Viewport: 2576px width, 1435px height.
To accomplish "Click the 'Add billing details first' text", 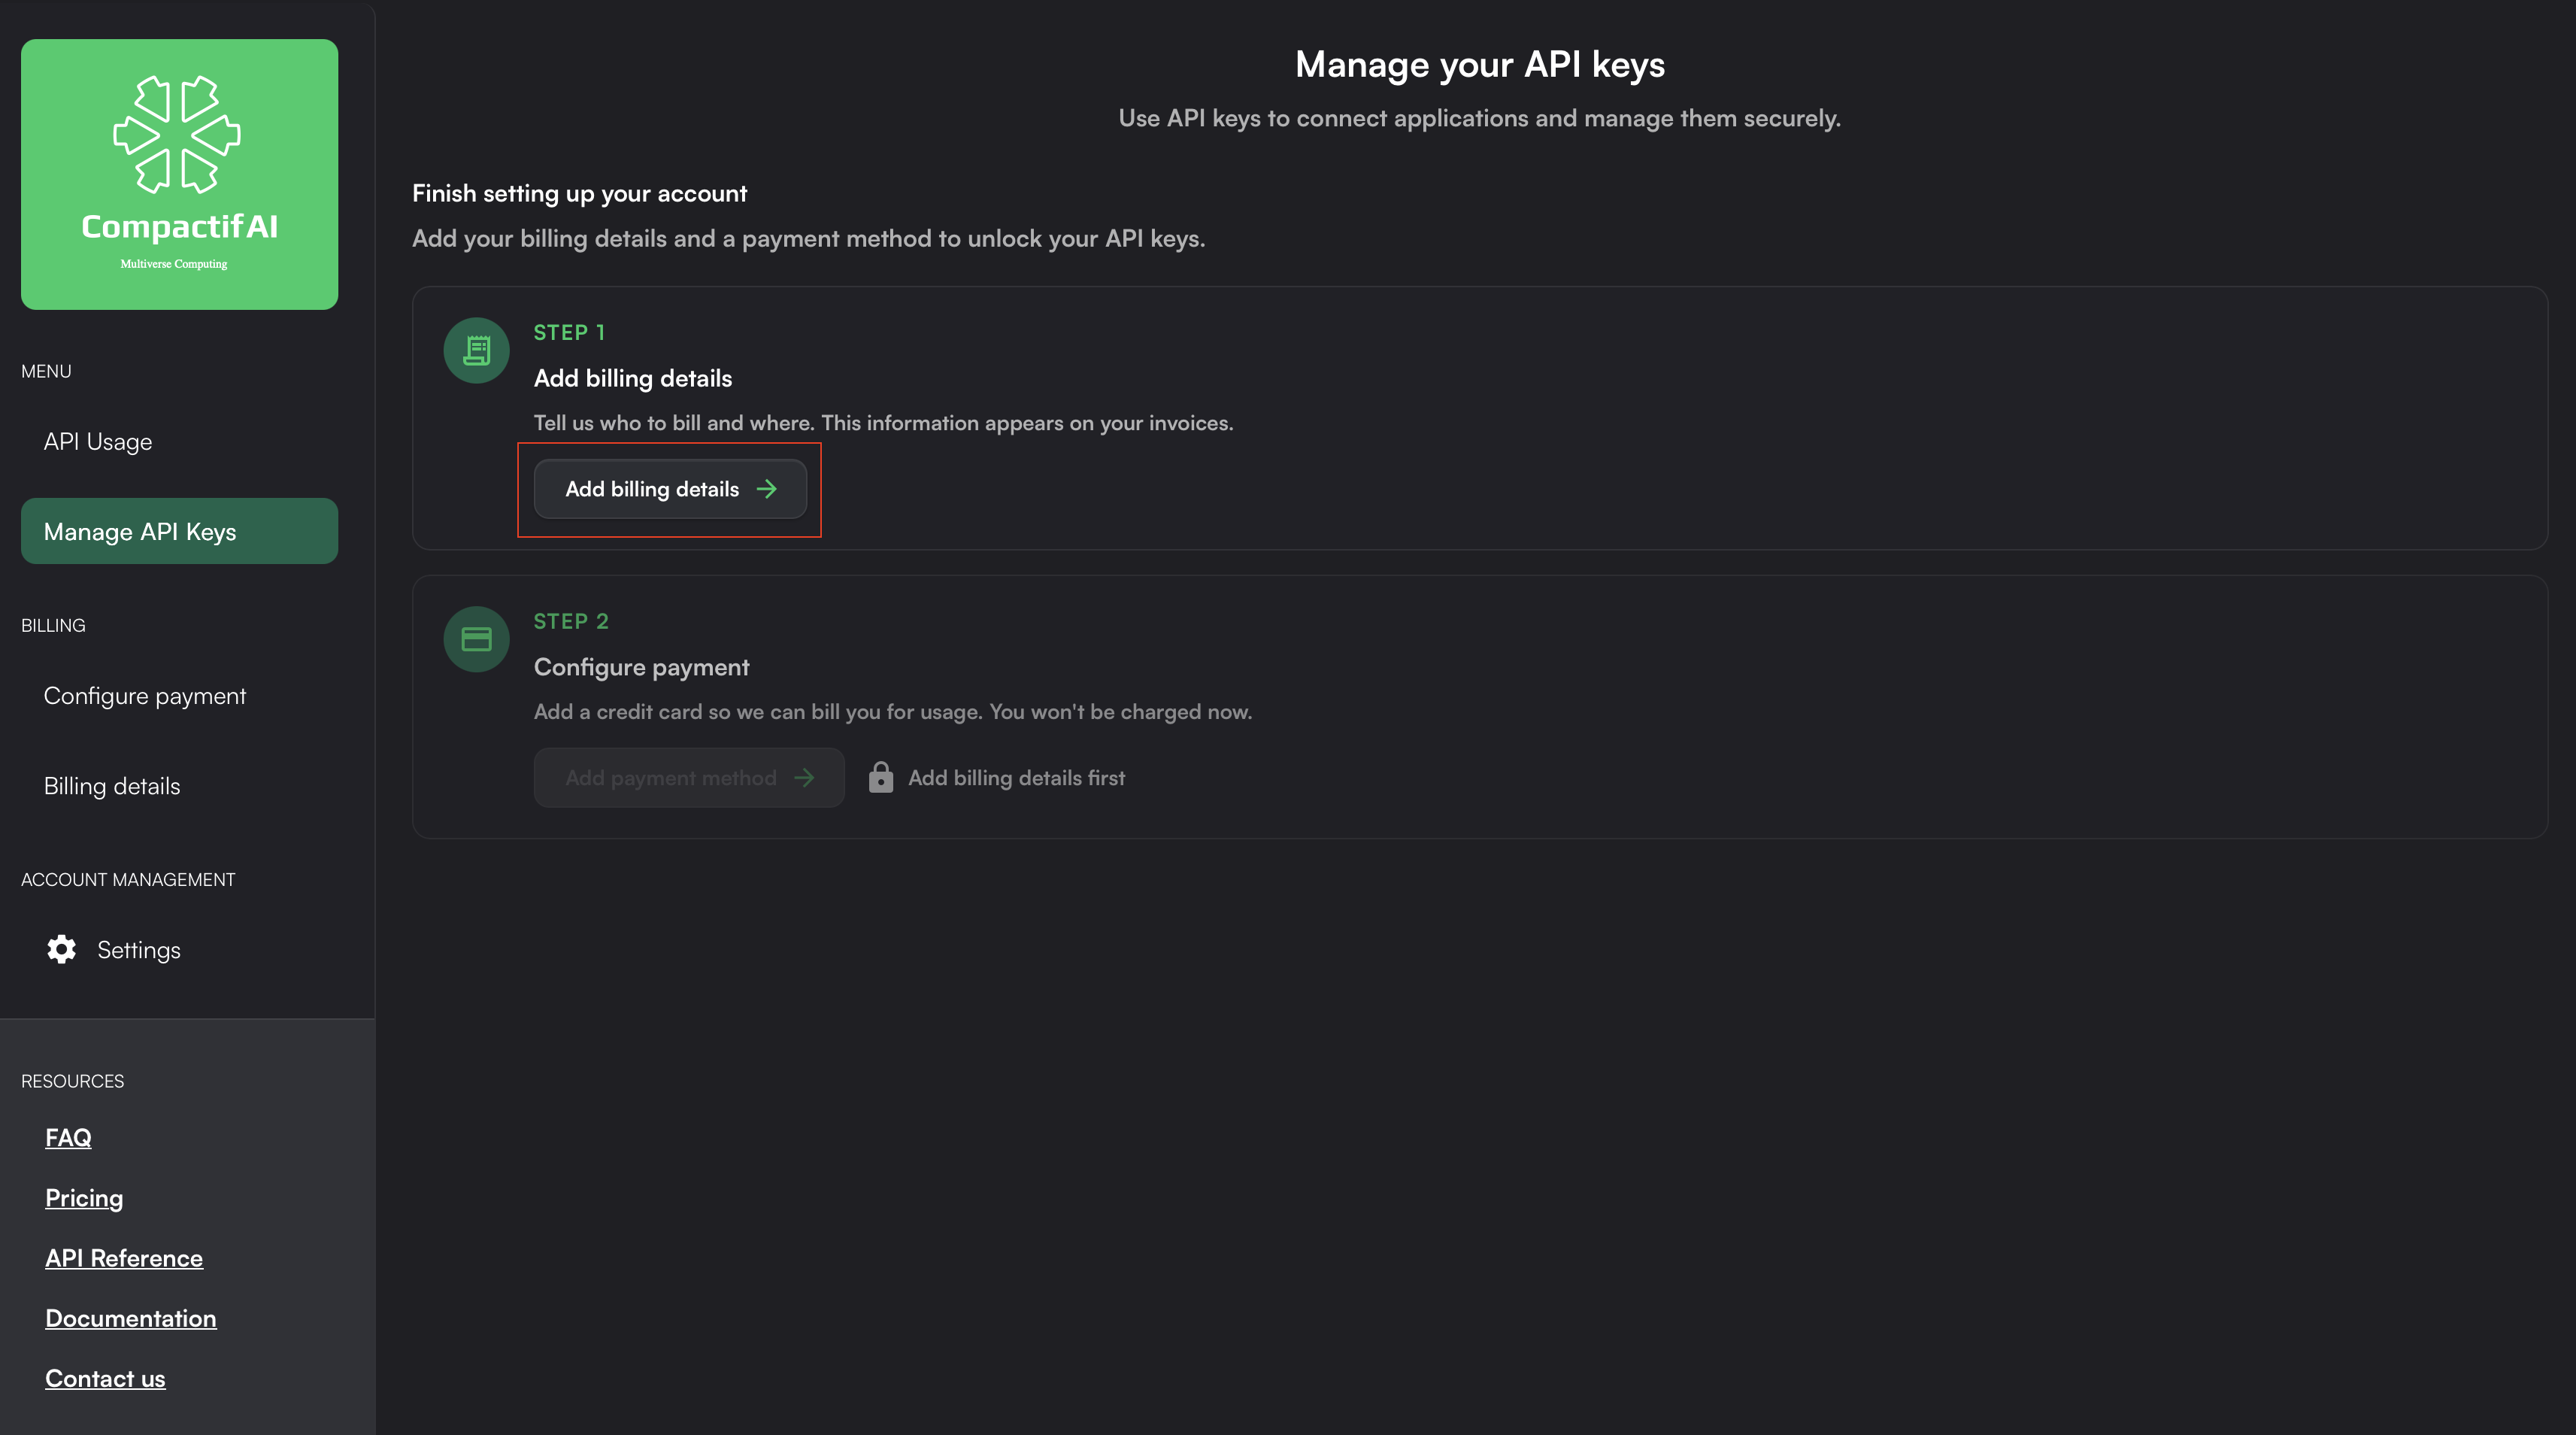I will click(x=1016, y=777).
